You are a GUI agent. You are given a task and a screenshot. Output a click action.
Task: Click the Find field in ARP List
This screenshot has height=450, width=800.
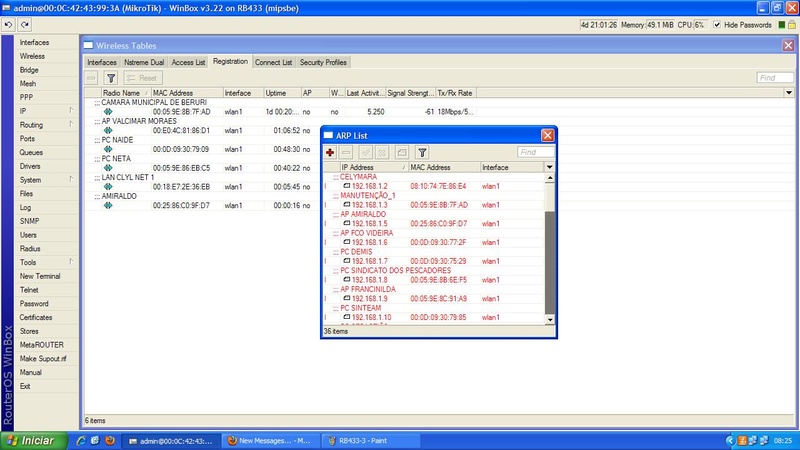[x=535, y=152]
